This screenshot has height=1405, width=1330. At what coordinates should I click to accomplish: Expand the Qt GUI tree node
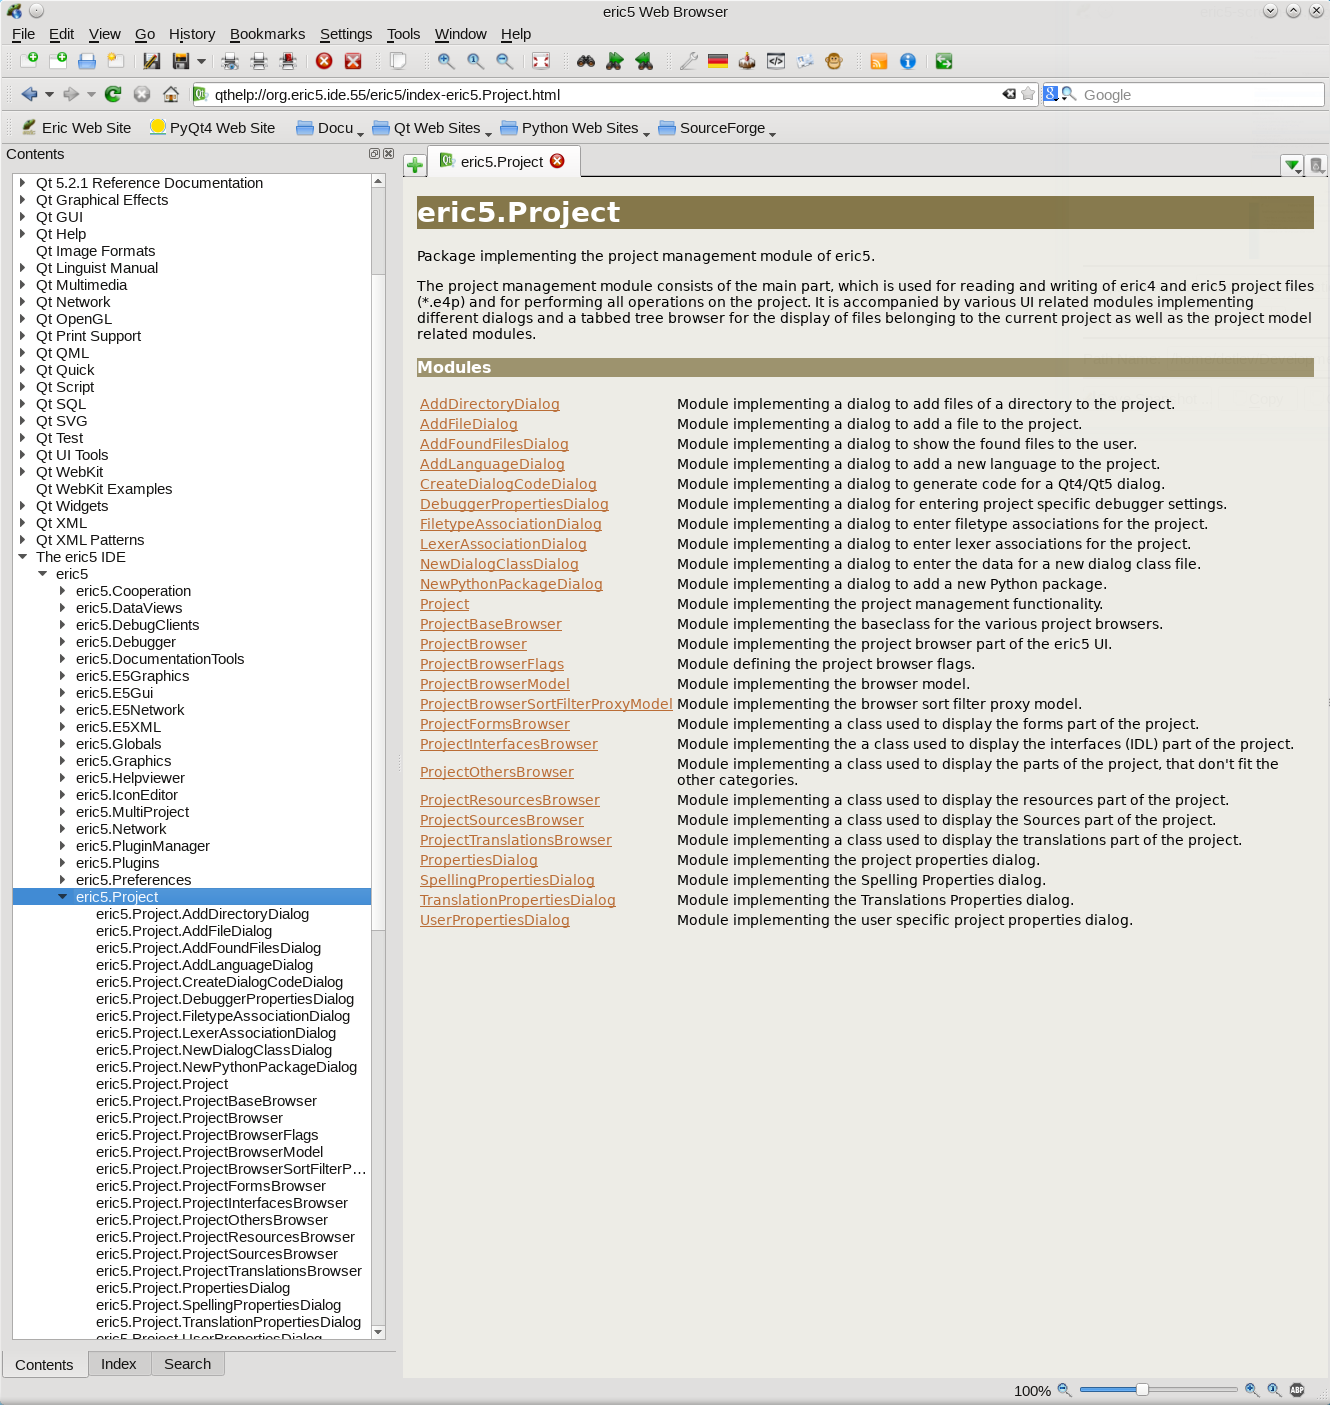(x=22, y=217)
